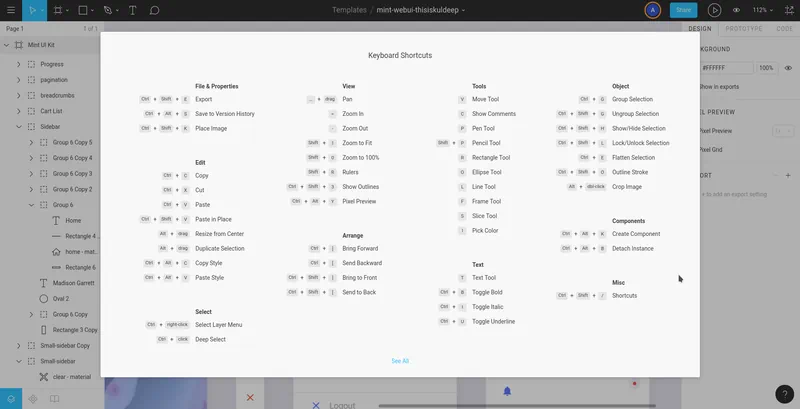Image resolution: width=800 pixels, height=409 pixels.
Task: Click the user avatar A
Action: tap(653, 10)
